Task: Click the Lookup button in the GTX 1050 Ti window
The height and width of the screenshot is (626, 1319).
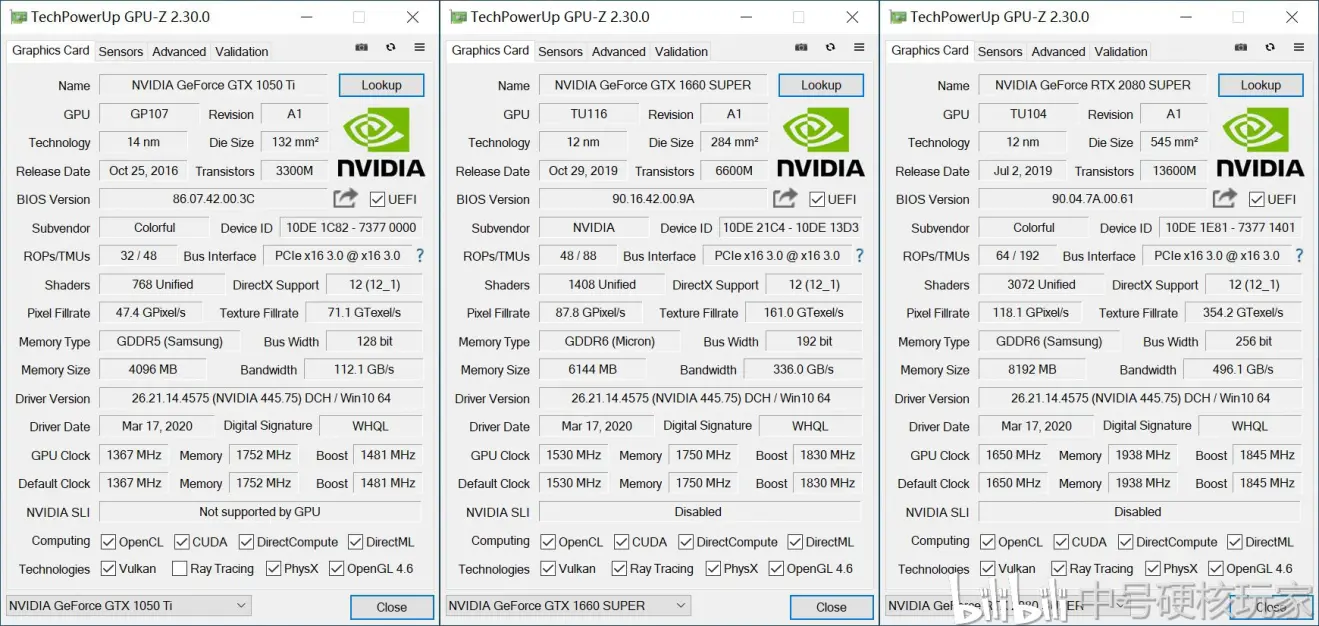Action: click(381, 85)
